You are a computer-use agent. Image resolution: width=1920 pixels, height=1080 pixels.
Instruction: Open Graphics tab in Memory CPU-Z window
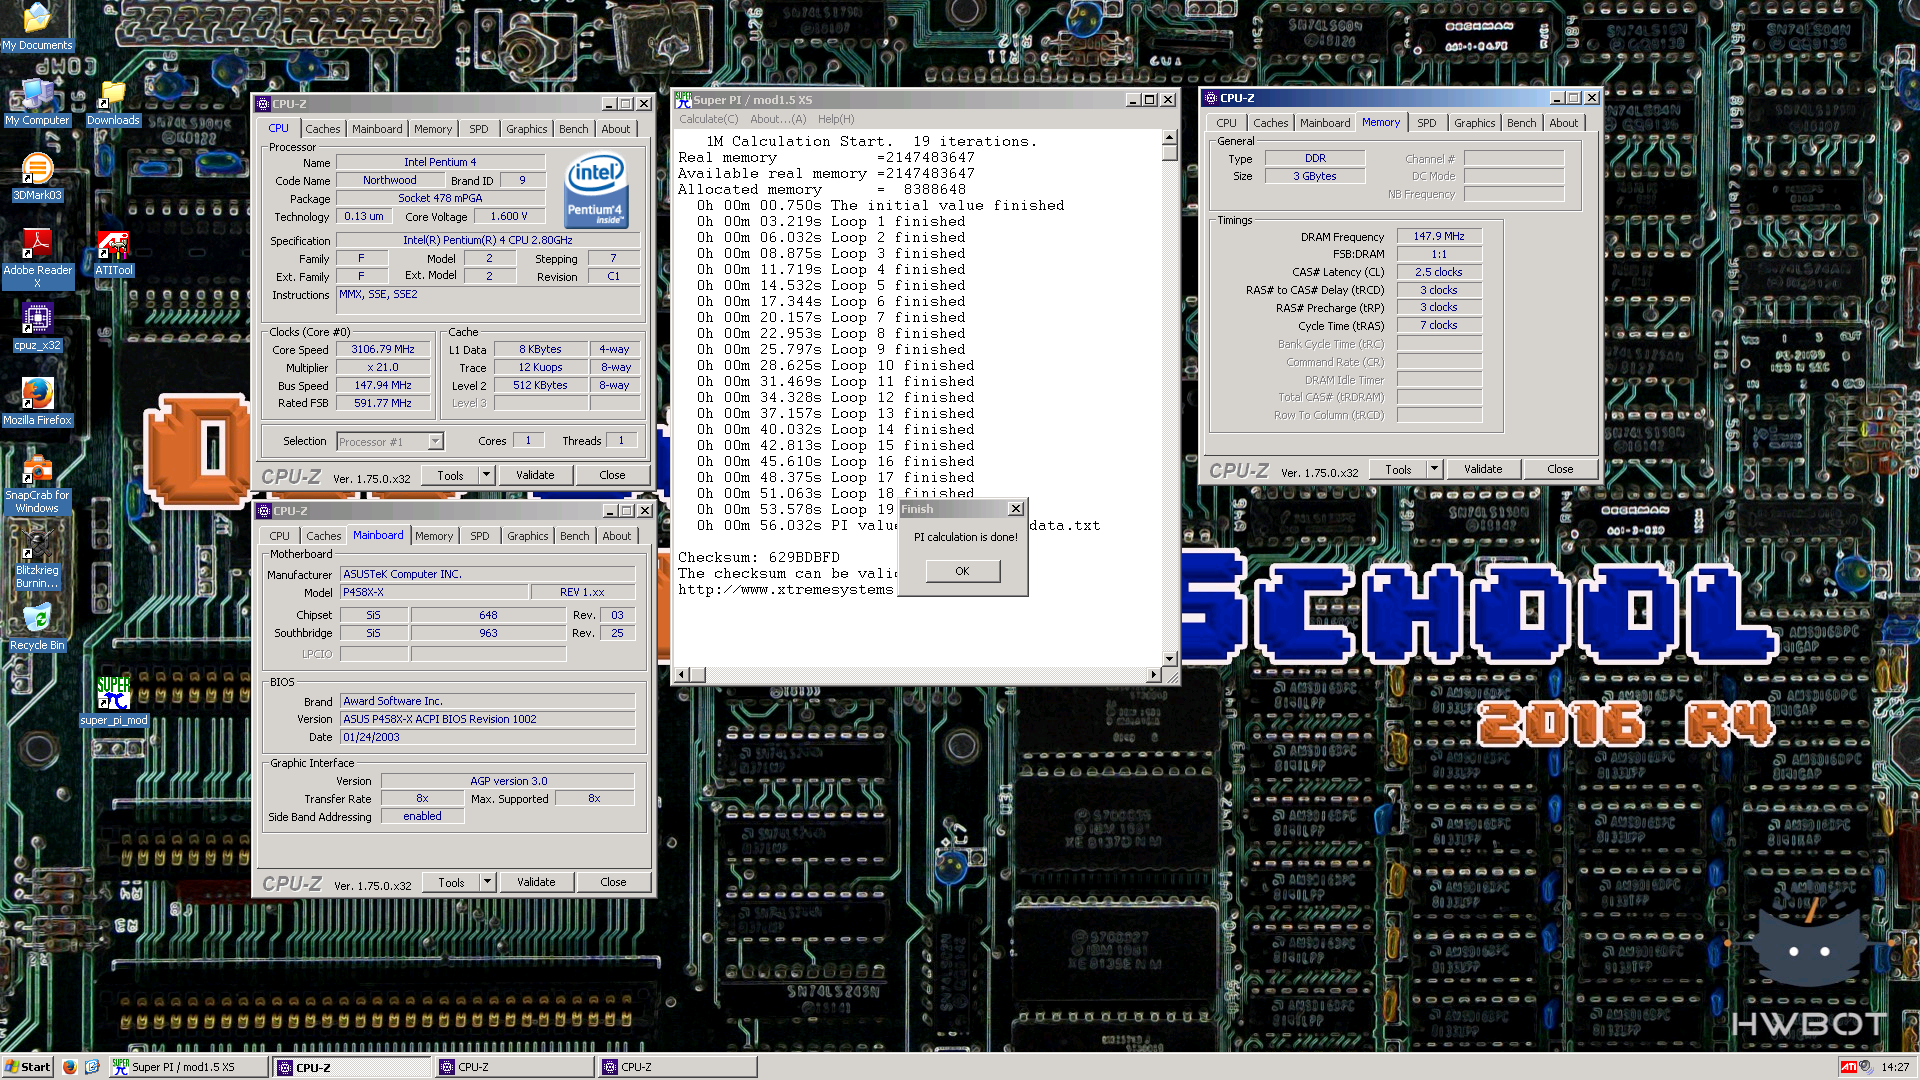pyautogui.click(x=1474, y=123)
